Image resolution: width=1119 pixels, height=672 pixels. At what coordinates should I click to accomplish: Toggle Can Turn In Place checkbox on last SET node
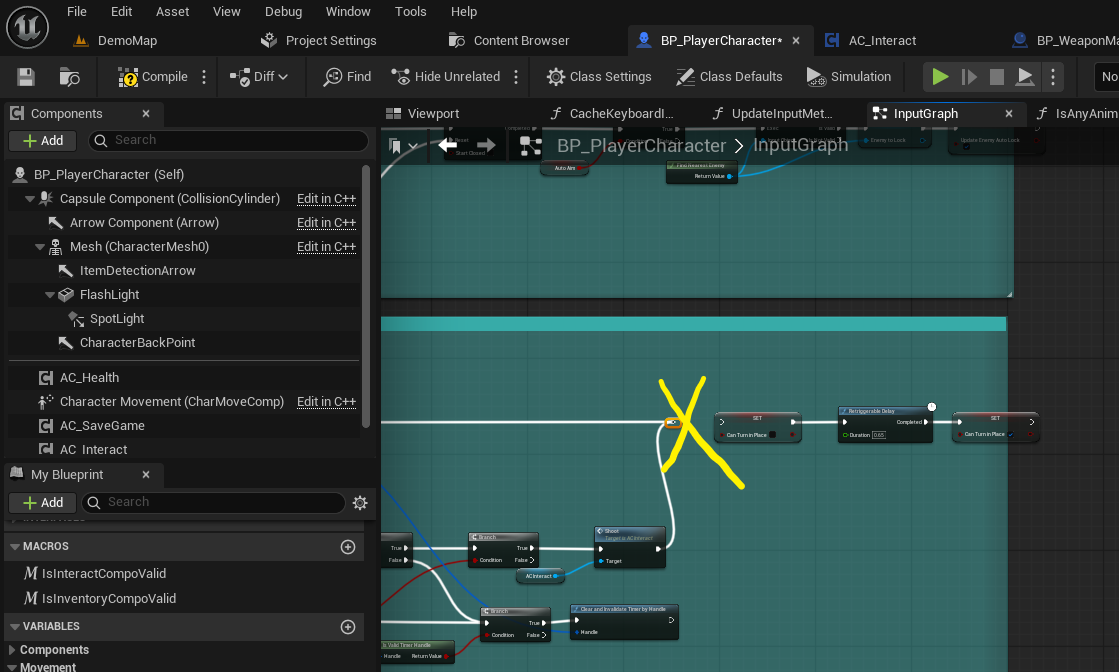pyautogui.click(x=1011, y=434)
